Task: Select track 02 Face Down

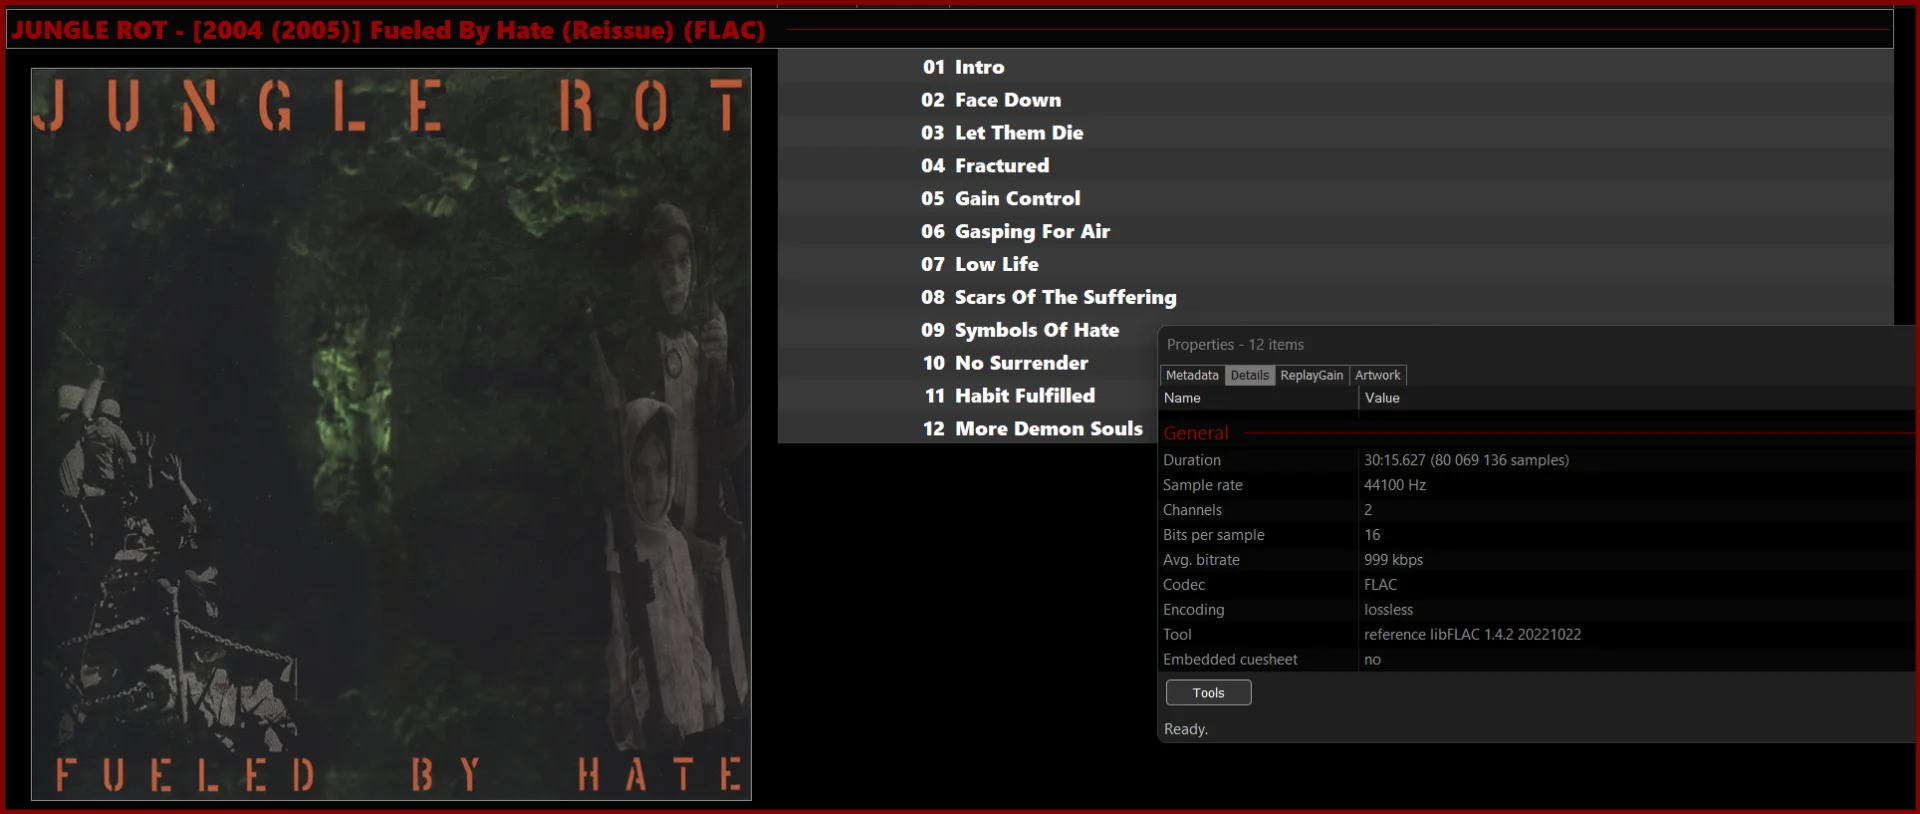Action: (x=1335, y=100)
